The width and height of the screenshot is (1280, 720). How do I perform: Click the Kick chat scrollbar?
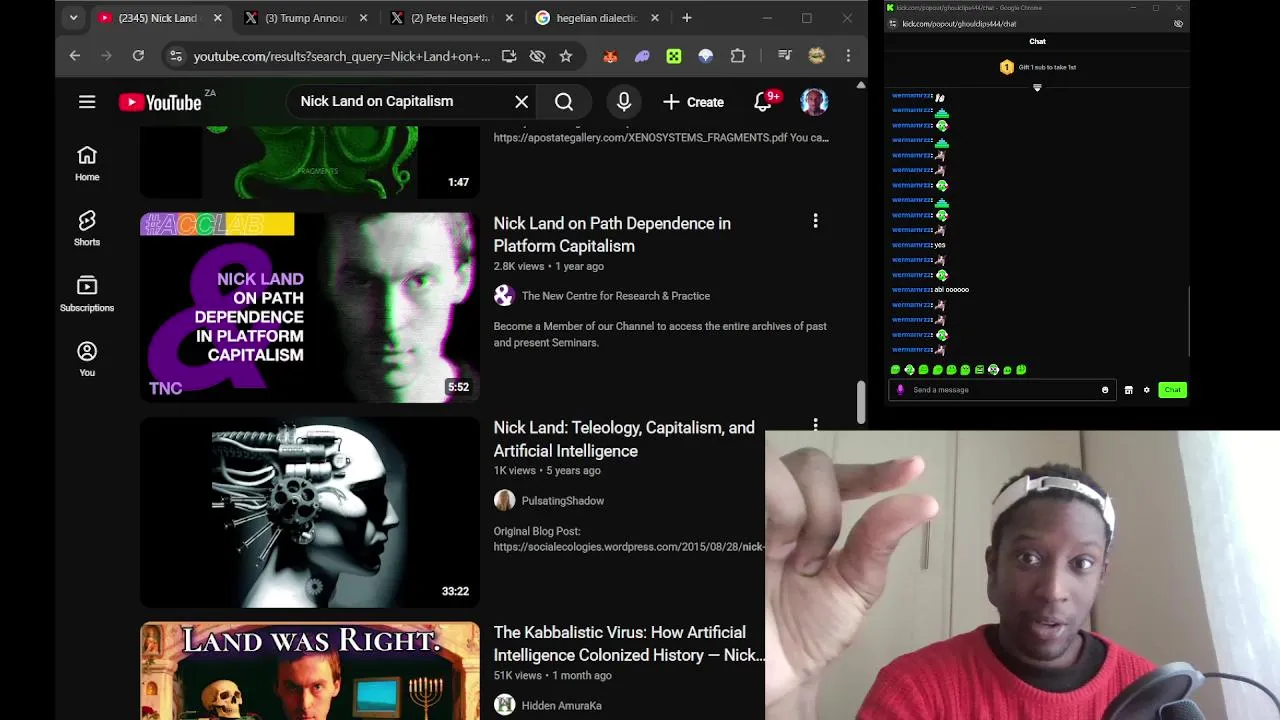[x=1188, y=320]
